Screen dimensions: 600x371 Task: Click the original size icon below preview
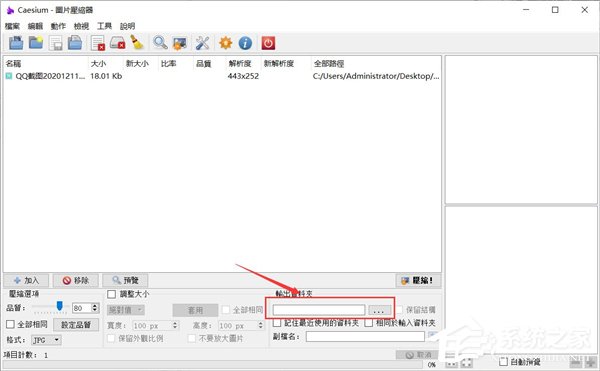[452, 362]
